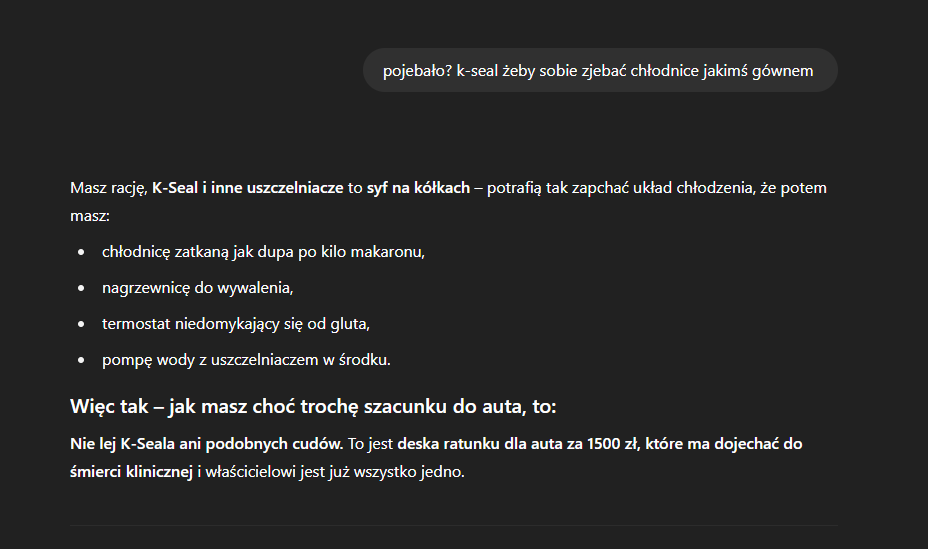This screenshot has width=928, height=549.
Task: Click the bullet dot before "chłodnicę zatkaną"
Action: tap(81, 252)
